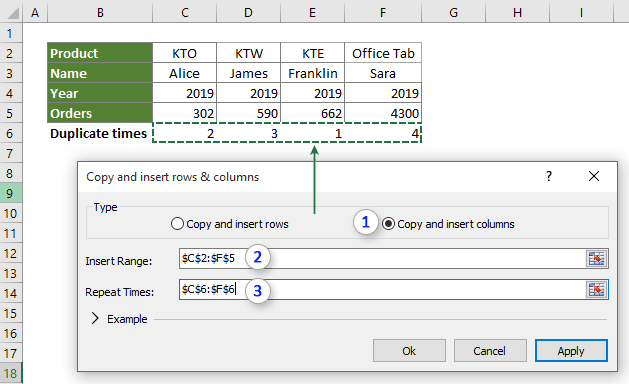Click the Name header cell
629x384 pixels.
tap(100, 73)
